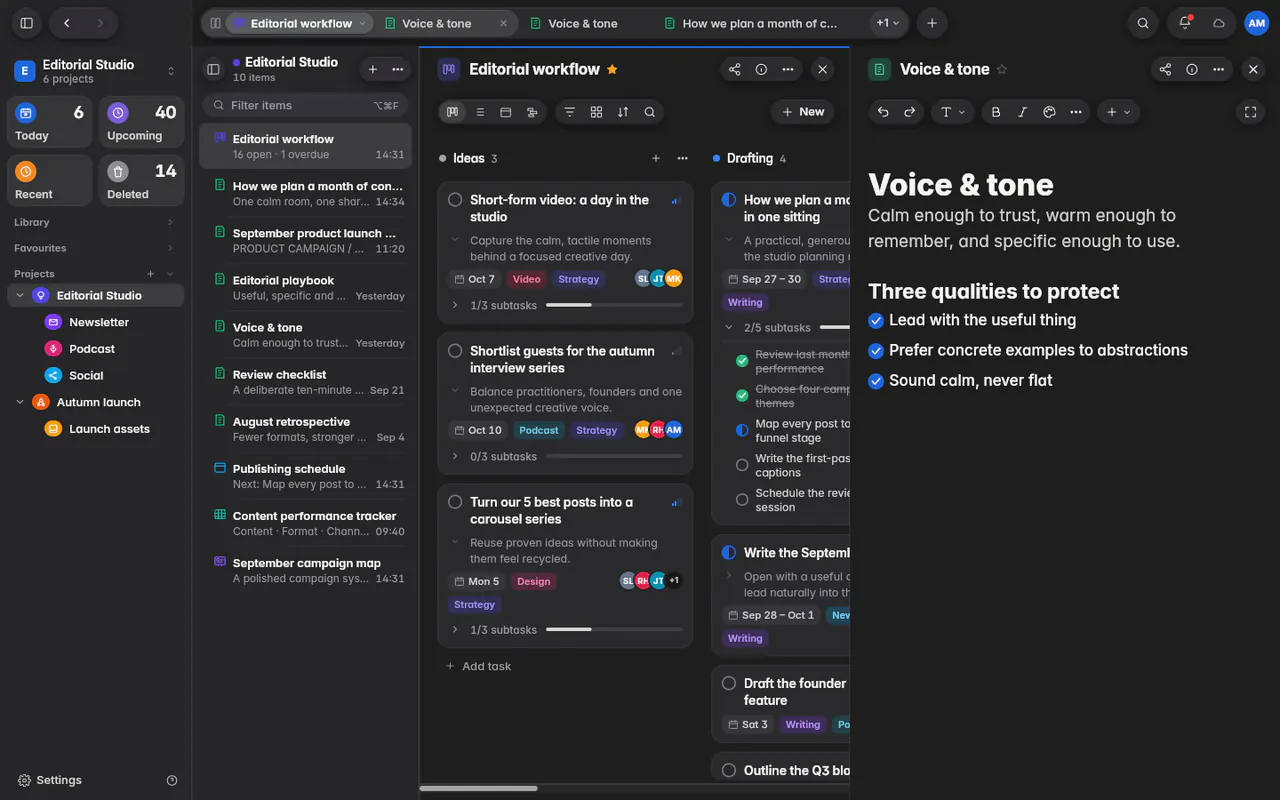Screen dimensions: 1280x800
Task: Open notifications bell in top bar
Action: coord(1185,23)
